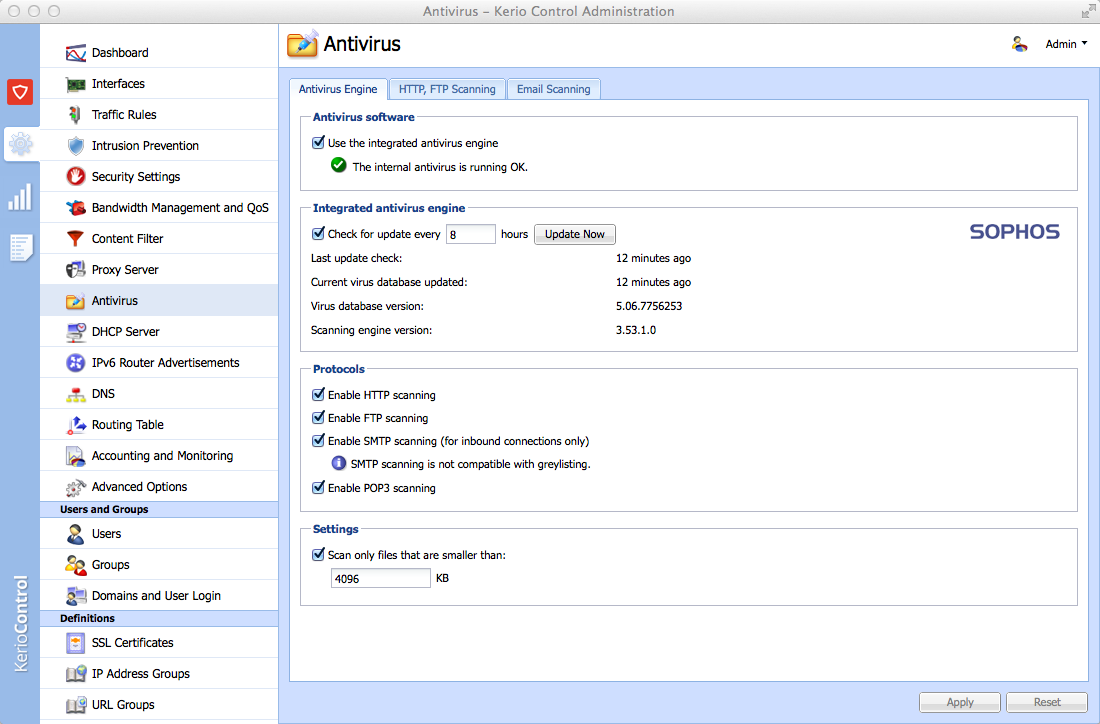Open the Dashboard icon in sidebar
The image size is (1100, 724).
[76, 53]
